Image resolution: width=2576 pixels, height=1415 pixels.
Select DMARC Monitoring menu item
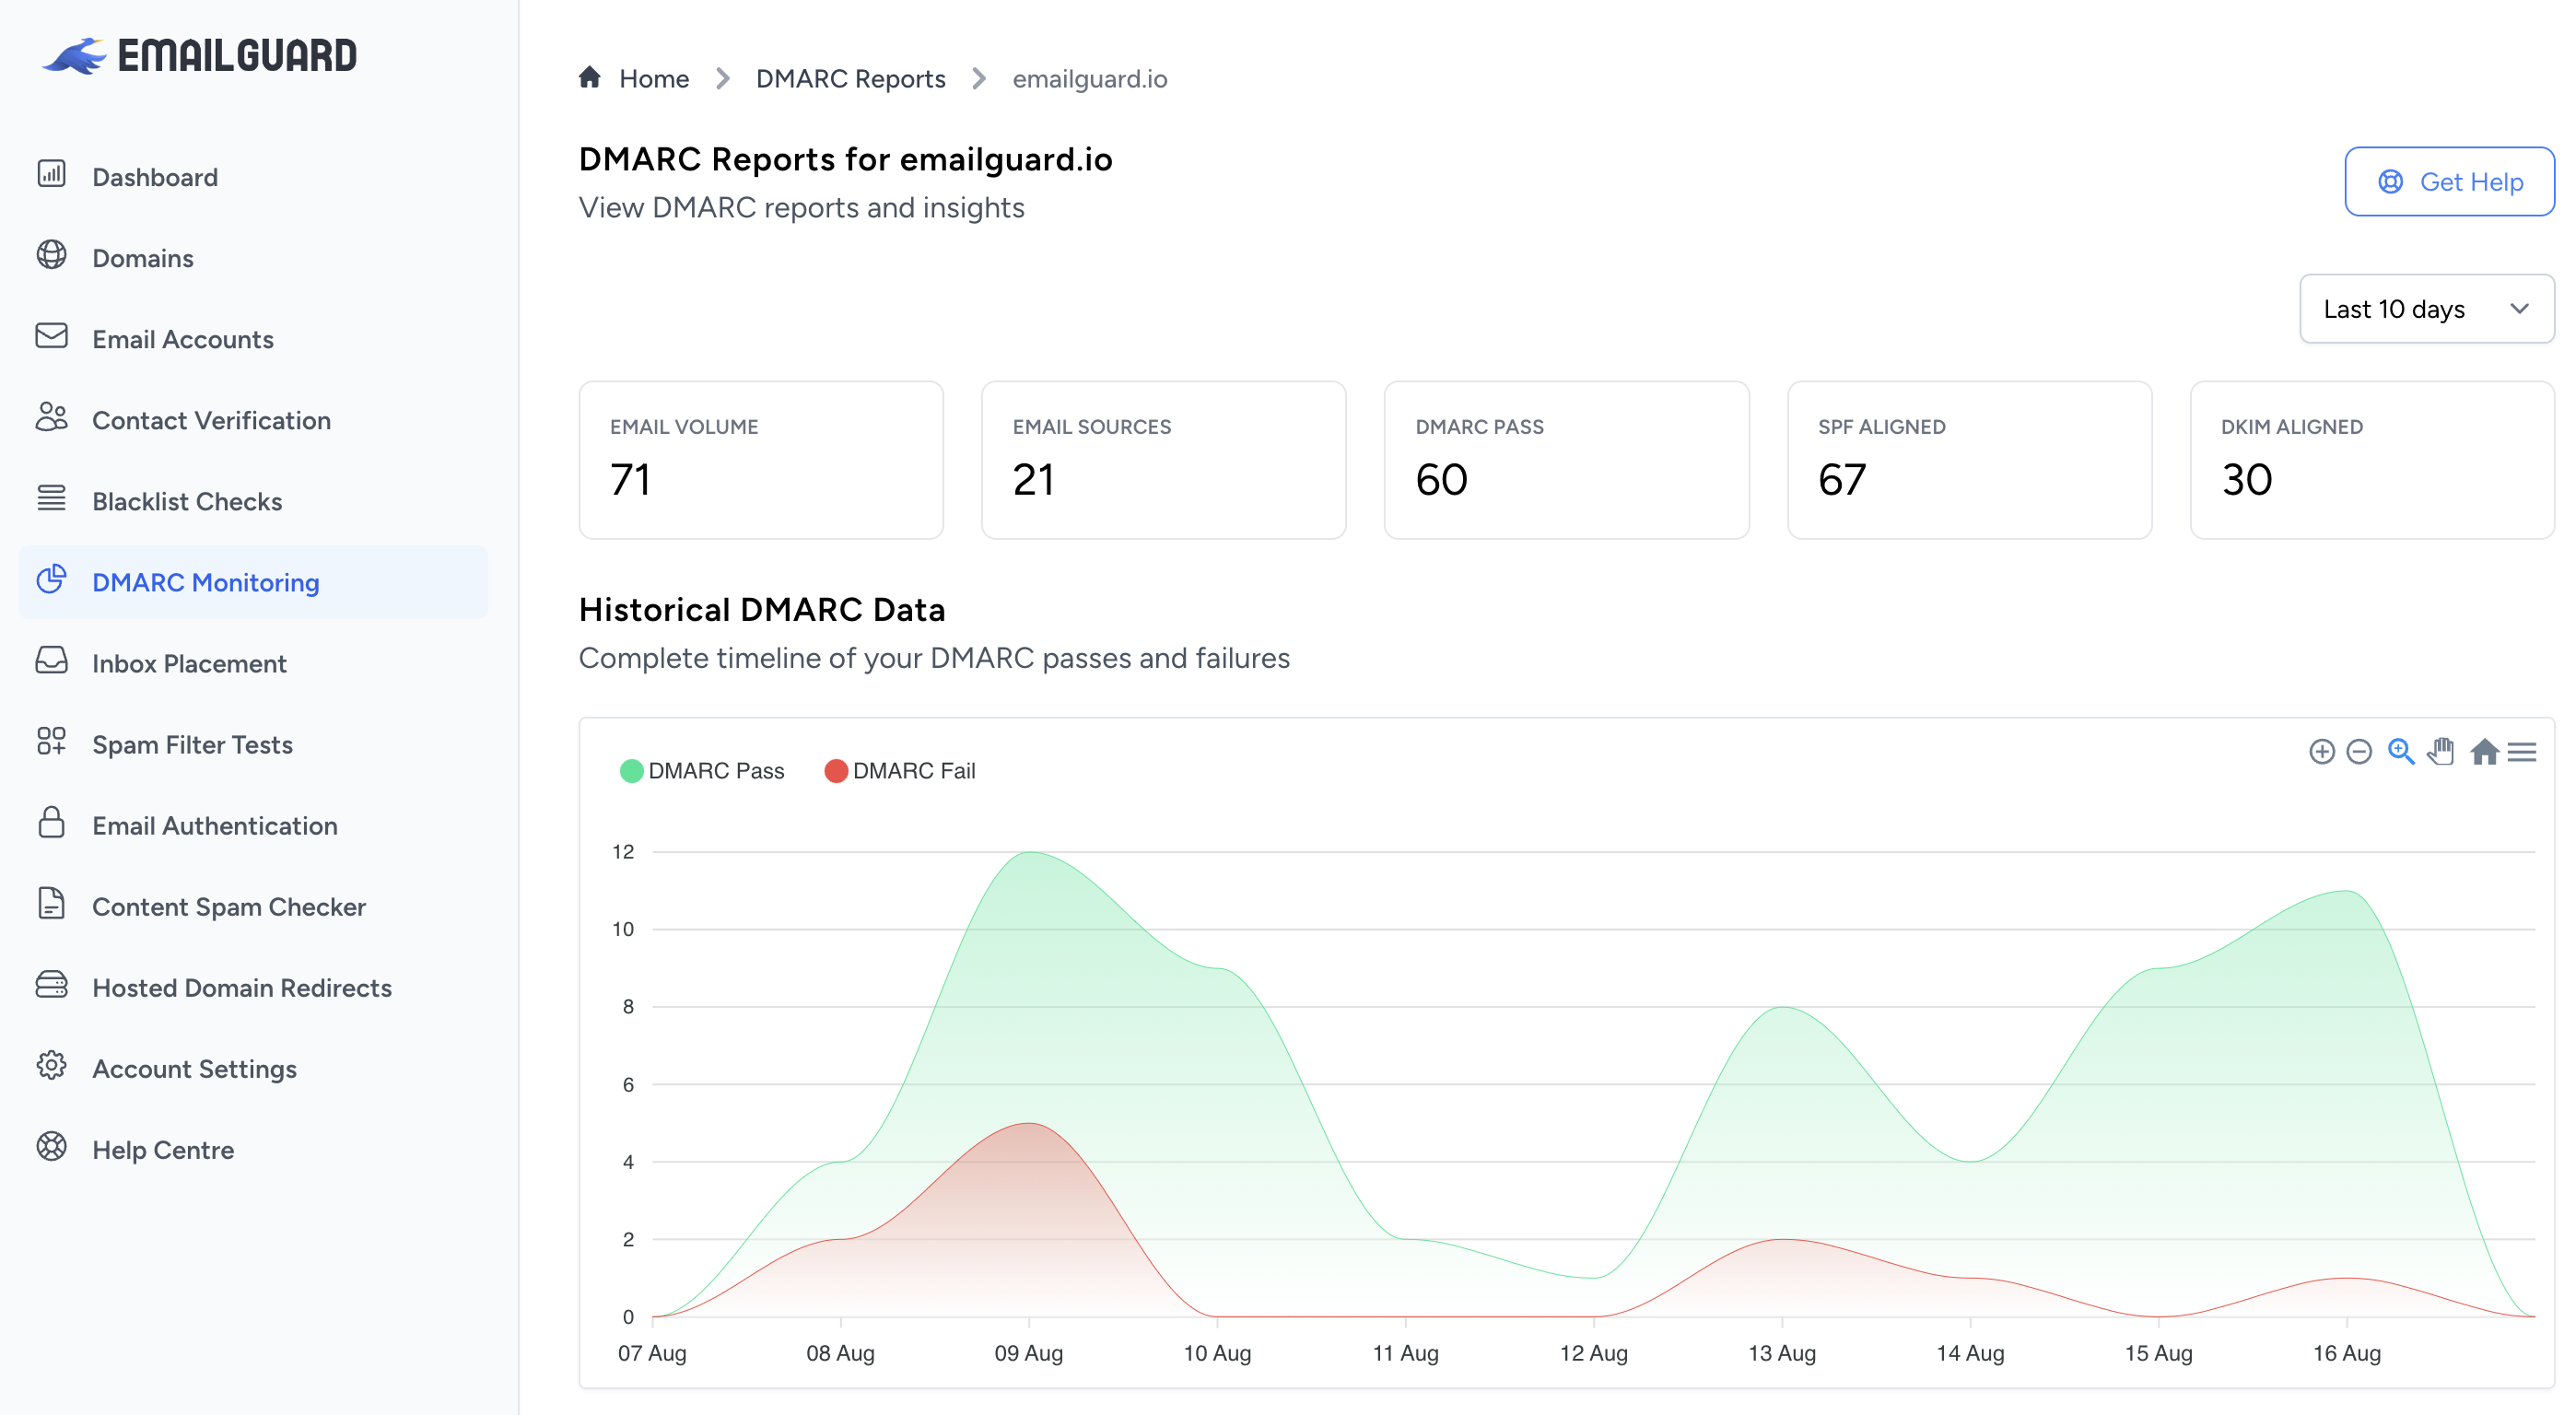tap(253, 582)
